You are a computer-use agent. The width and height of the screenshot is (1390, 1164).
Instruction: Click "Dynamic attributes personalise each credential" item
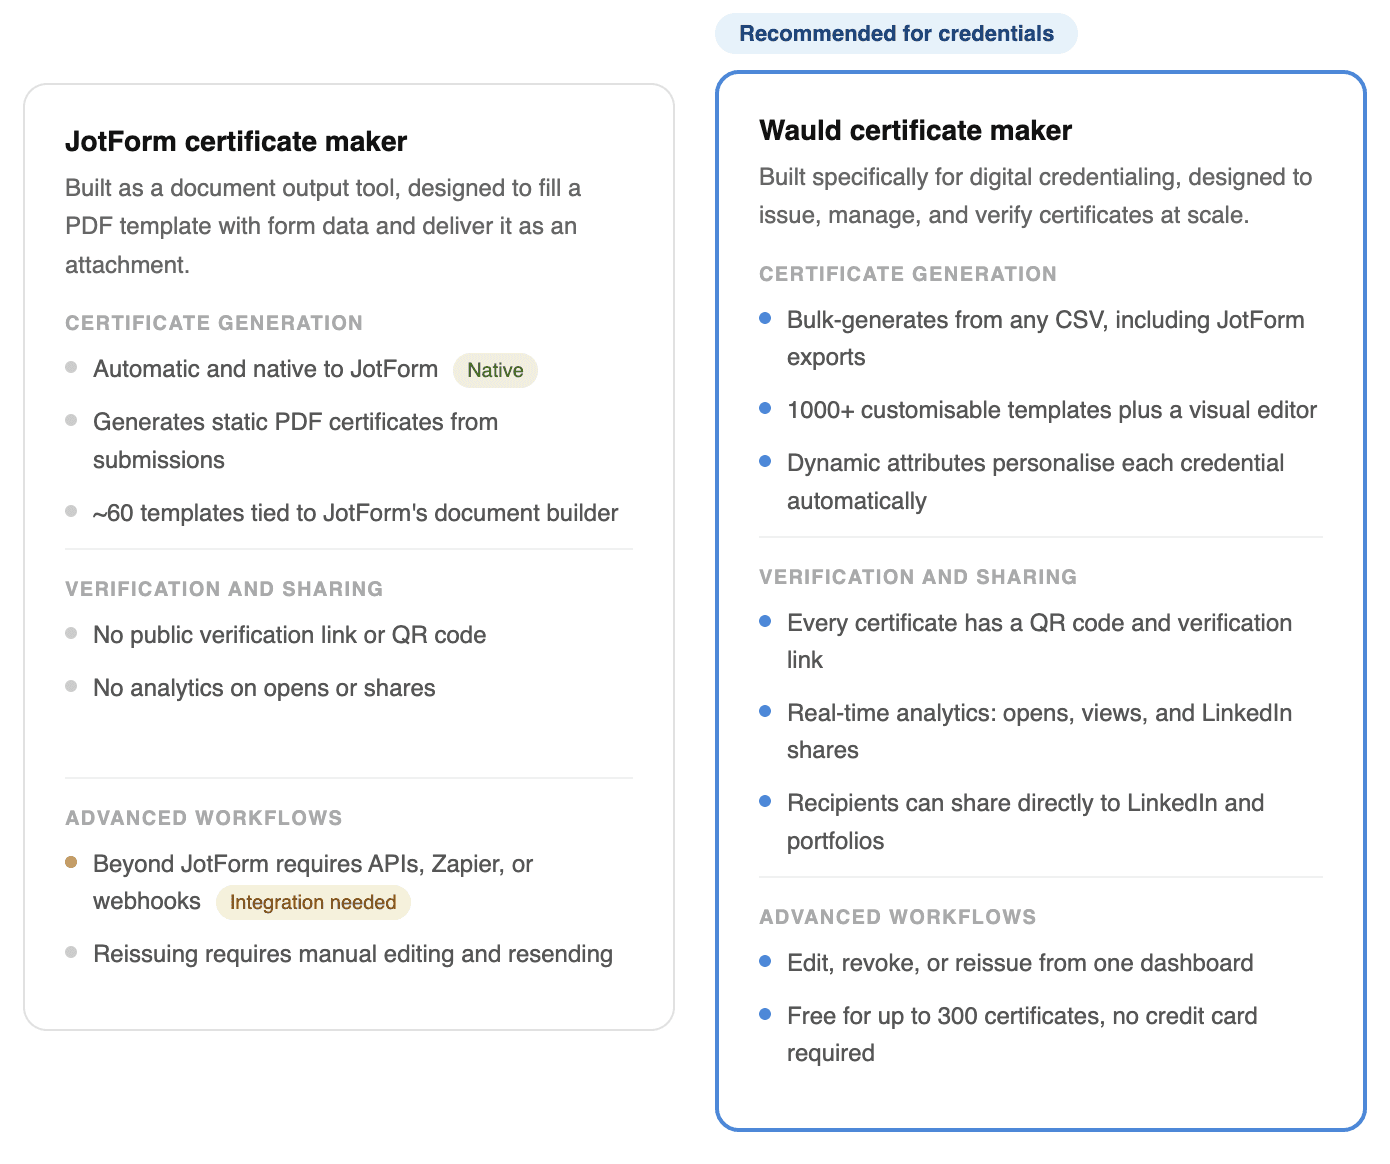click(x=1036, y=481)
